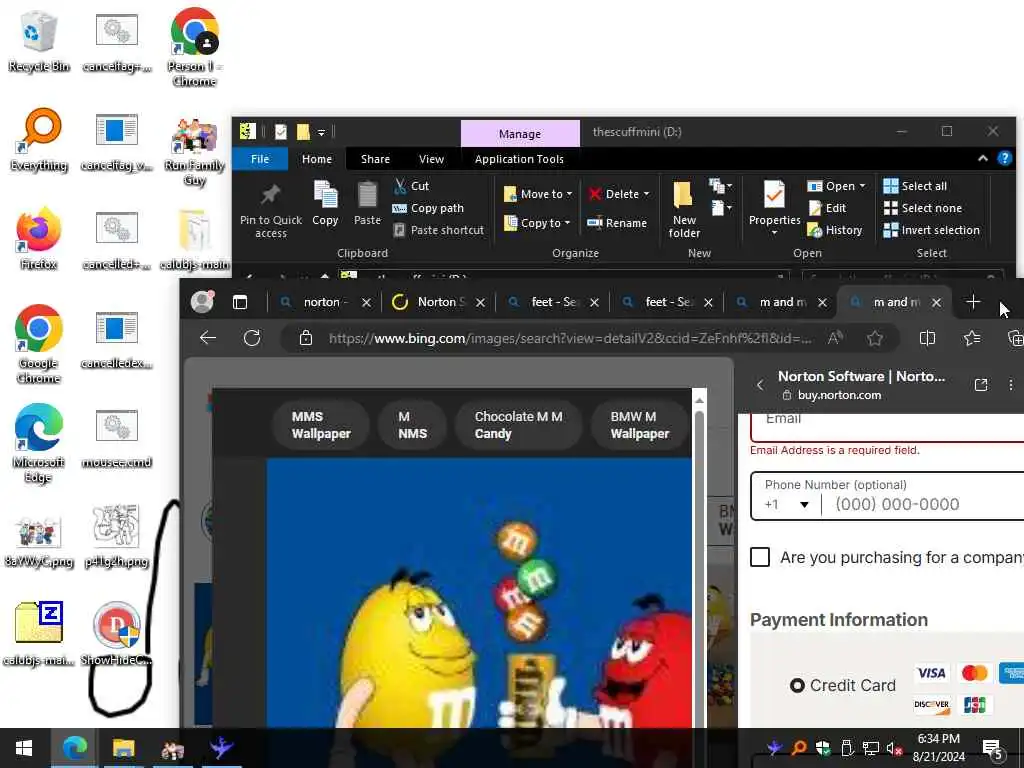The height and width of the screenshot is (768, 1024).
Task: Click History in the Open group
Action: [x=835, y=230]
